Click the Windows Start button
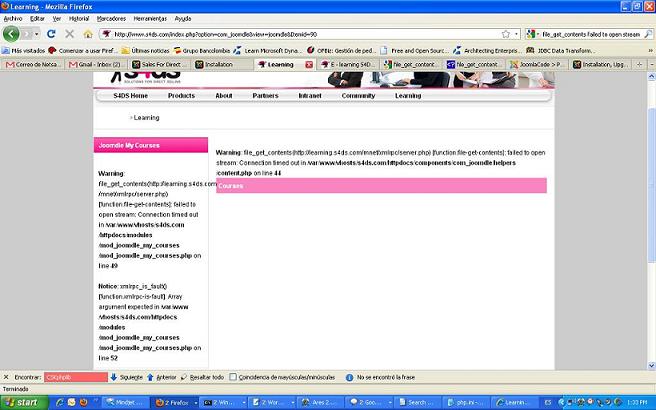 click(x=22, y=401)
